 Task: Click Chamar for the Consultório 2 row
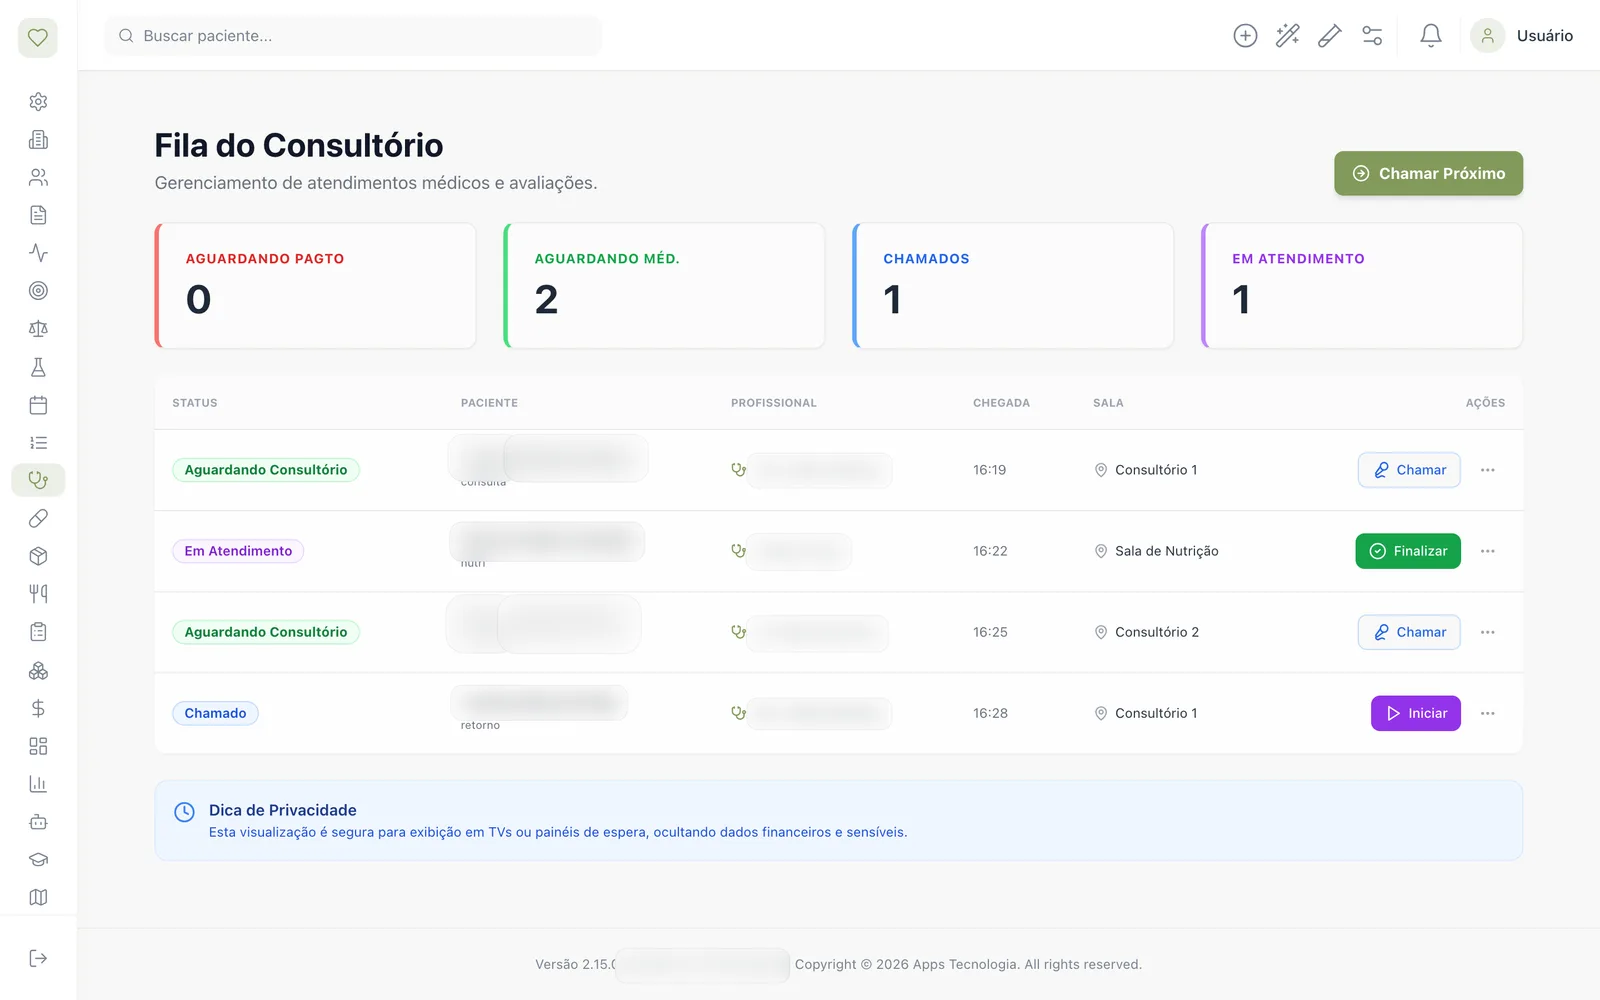click(x=1409, y=632)
